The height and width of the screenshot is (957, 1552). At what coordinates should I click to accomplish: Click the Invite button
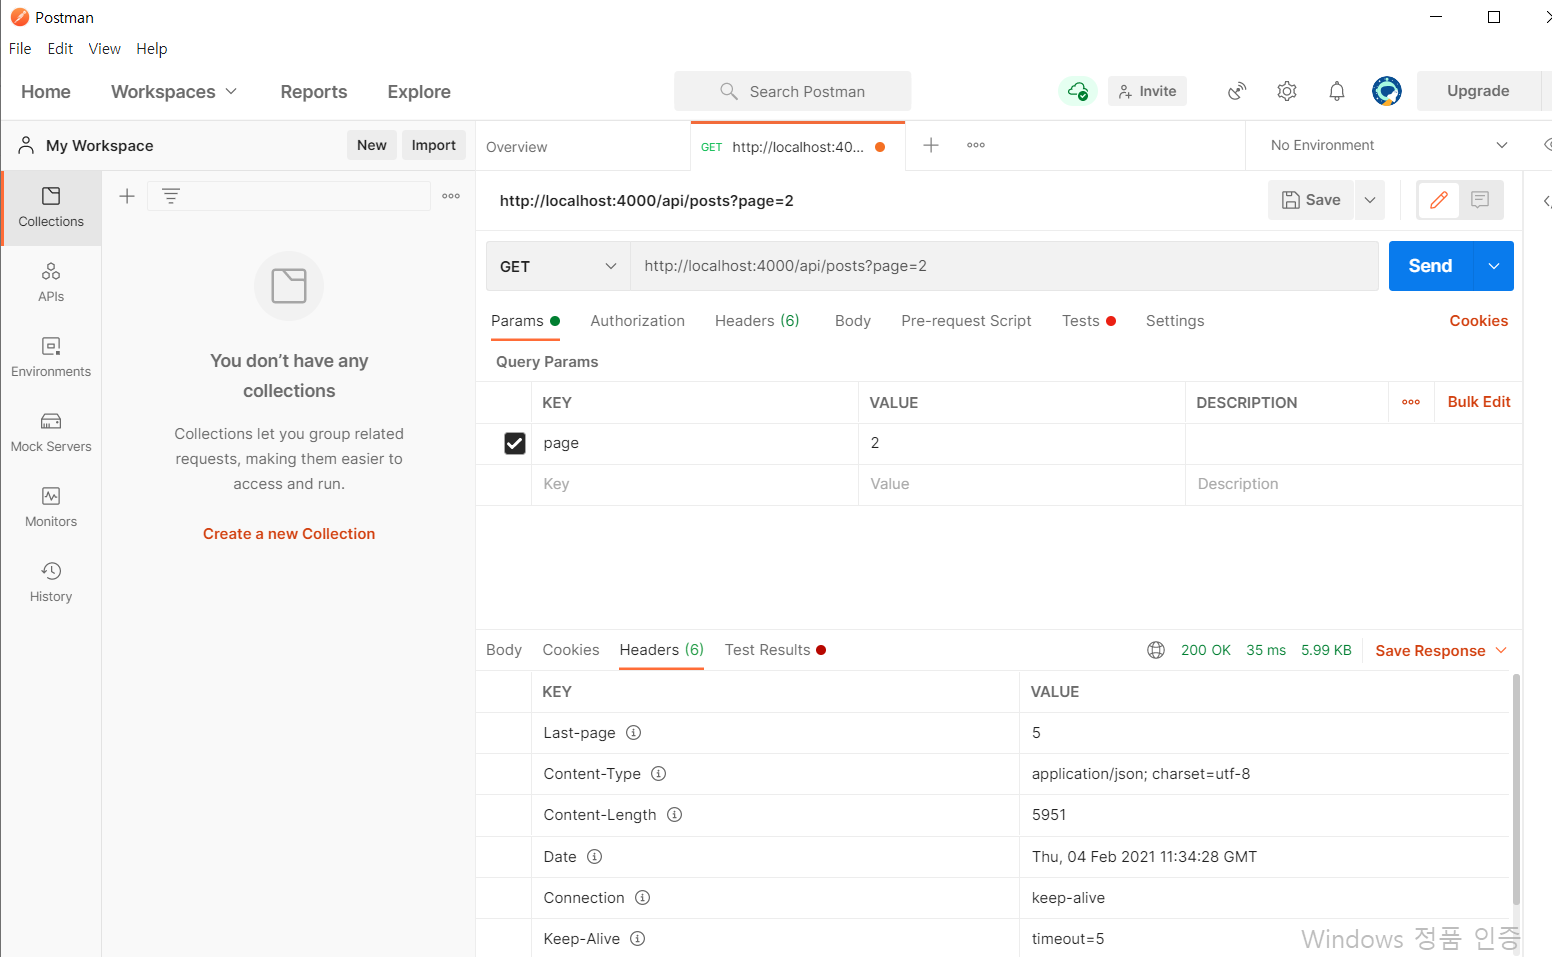pyautogui.click(x=1147, y=91)
